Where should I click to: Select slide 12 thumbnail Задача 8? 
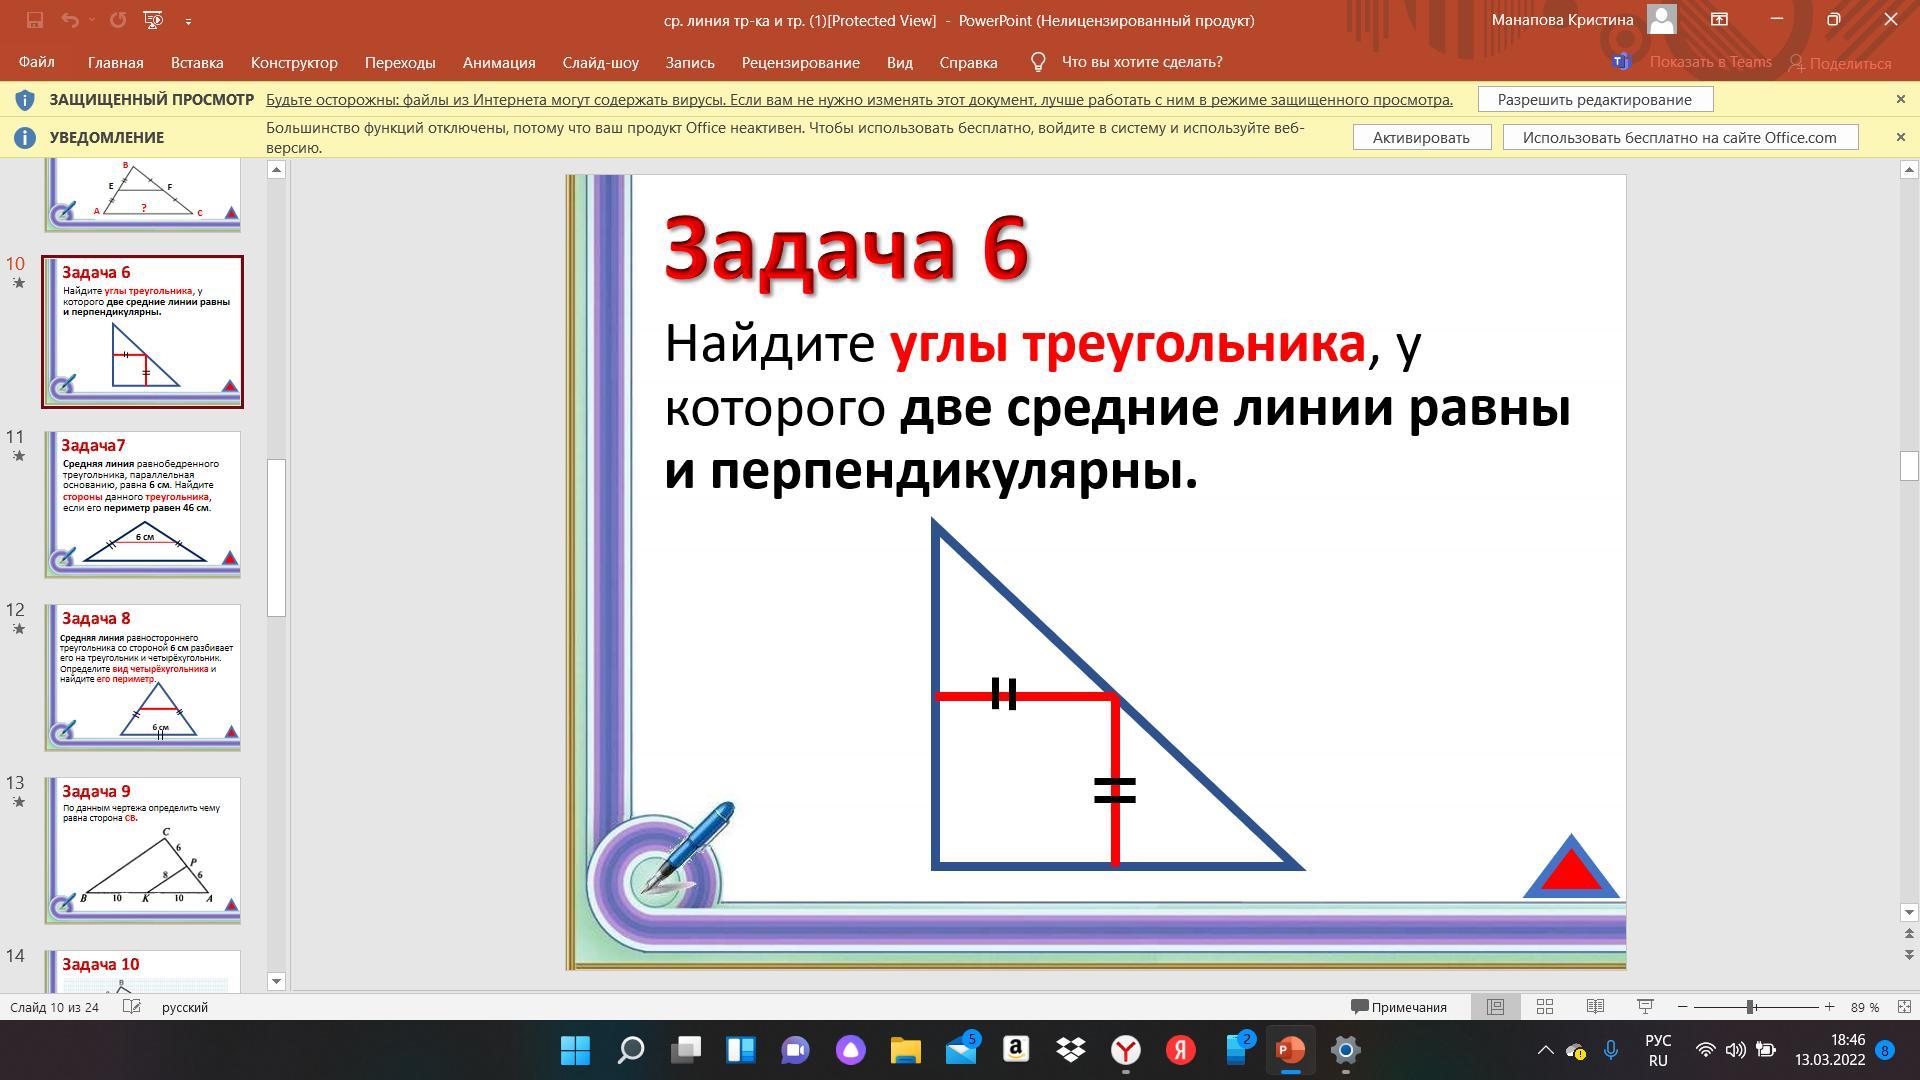[142, 677]
